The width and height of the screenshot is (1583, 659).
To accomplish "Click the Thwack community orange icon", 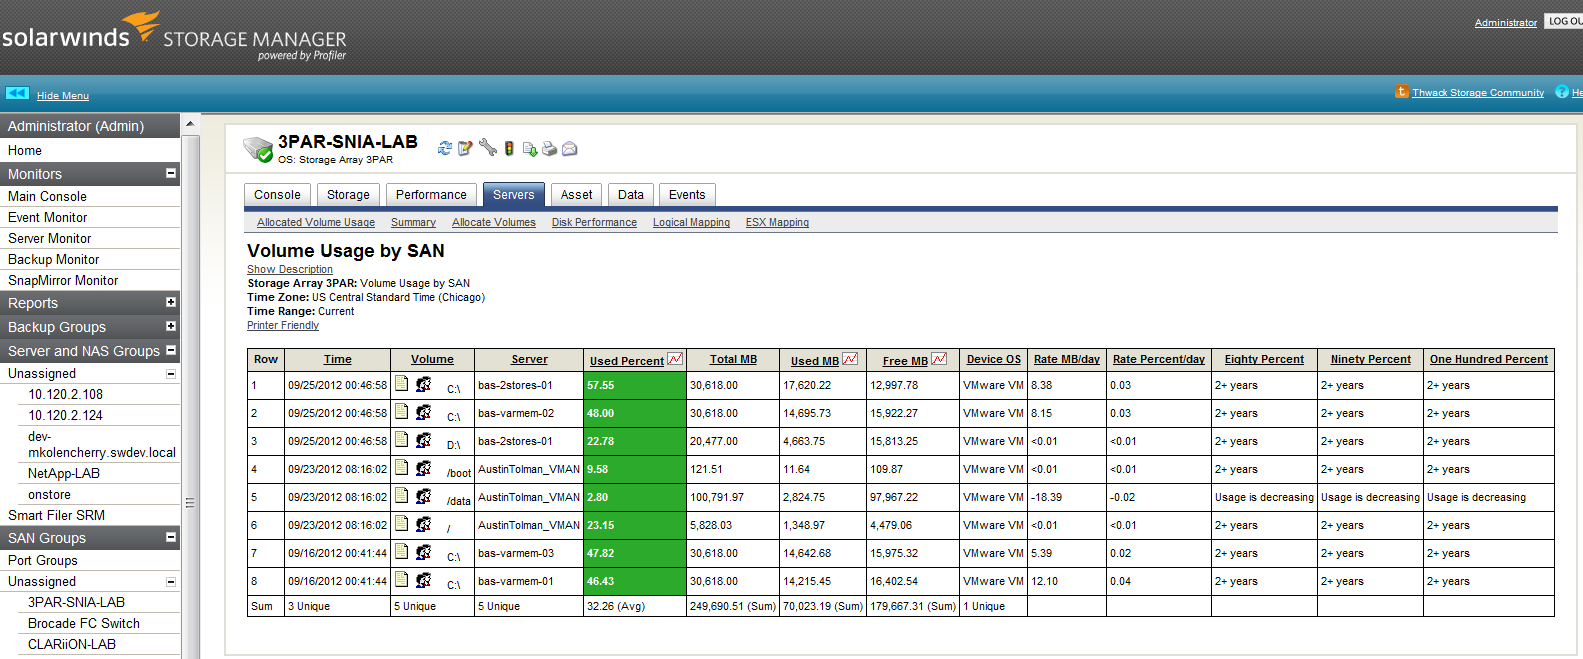I will tap(1402, 91).
